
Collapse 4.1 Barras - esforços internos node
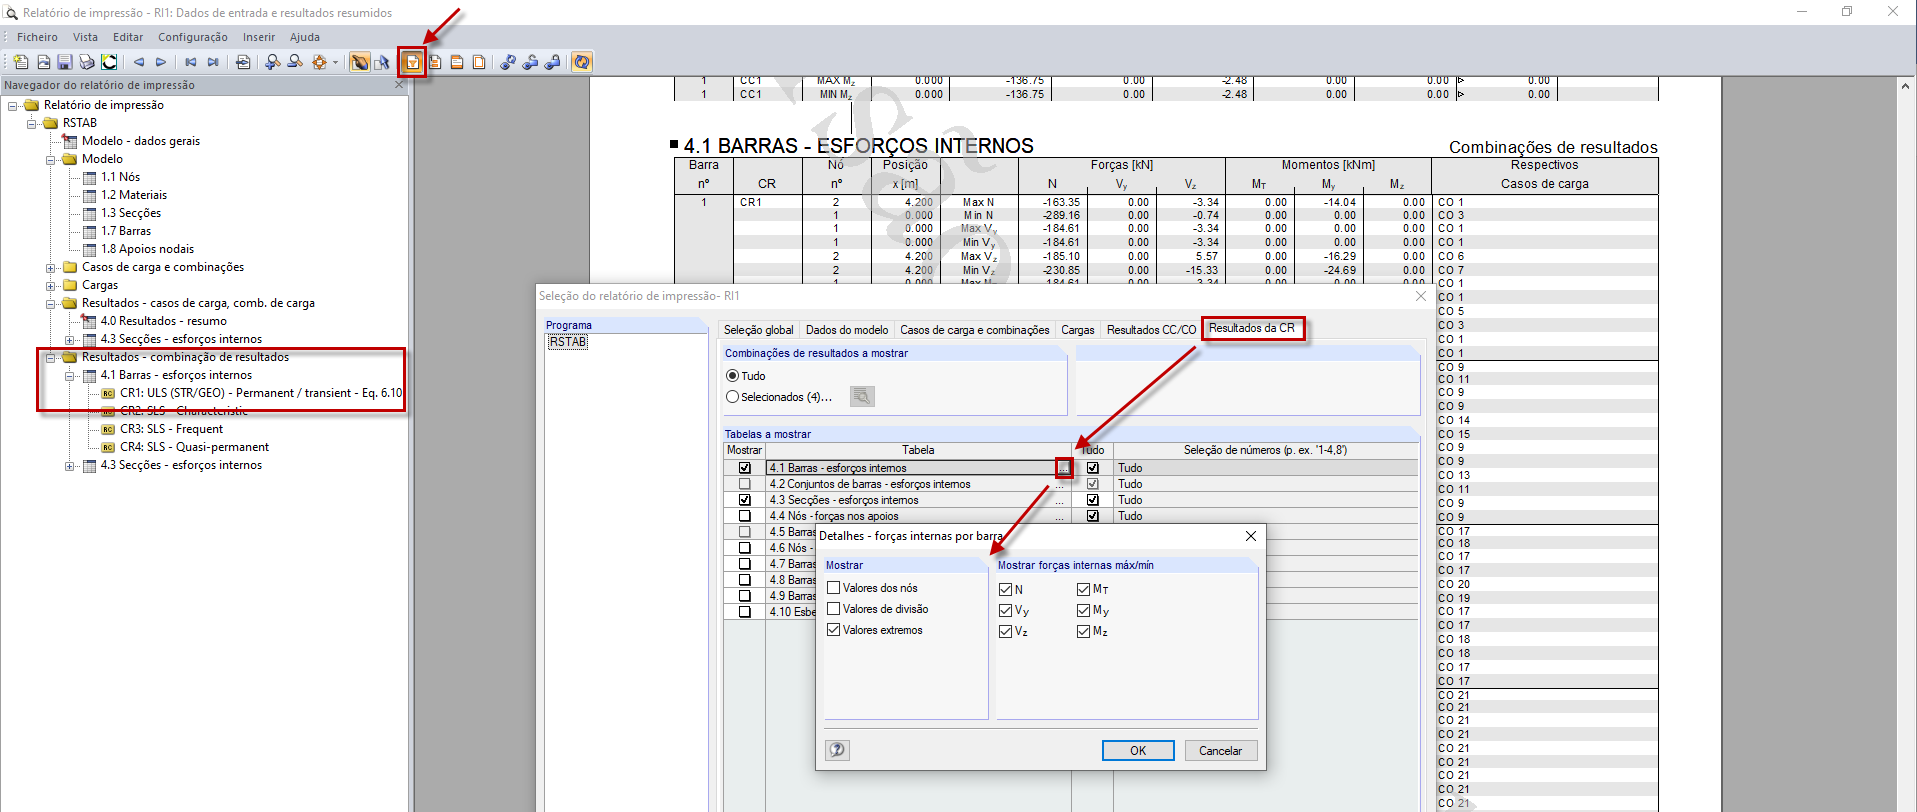70,375
